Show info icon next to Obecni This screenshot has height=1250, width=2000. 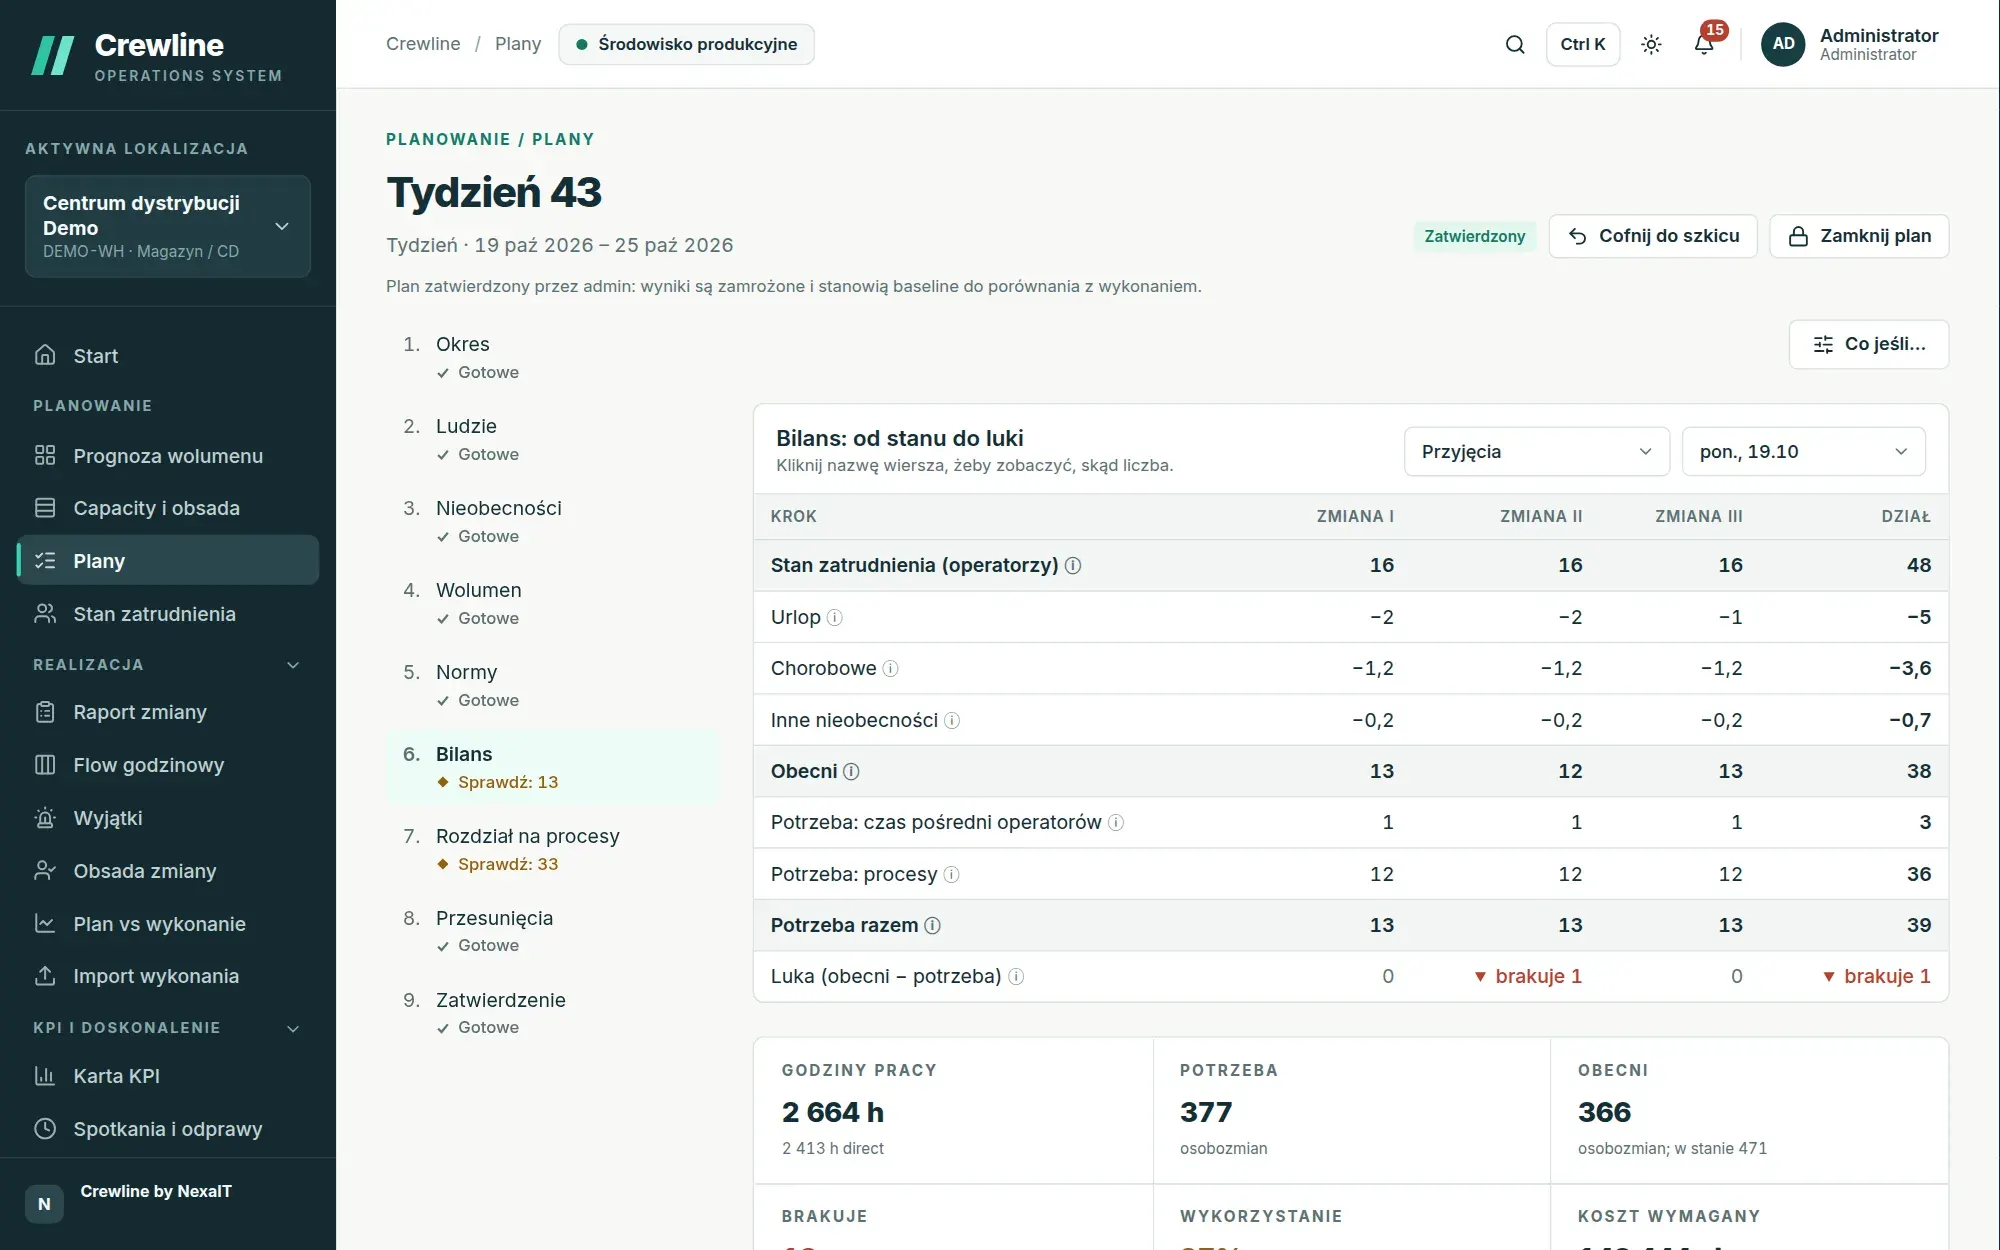(851, 772)
